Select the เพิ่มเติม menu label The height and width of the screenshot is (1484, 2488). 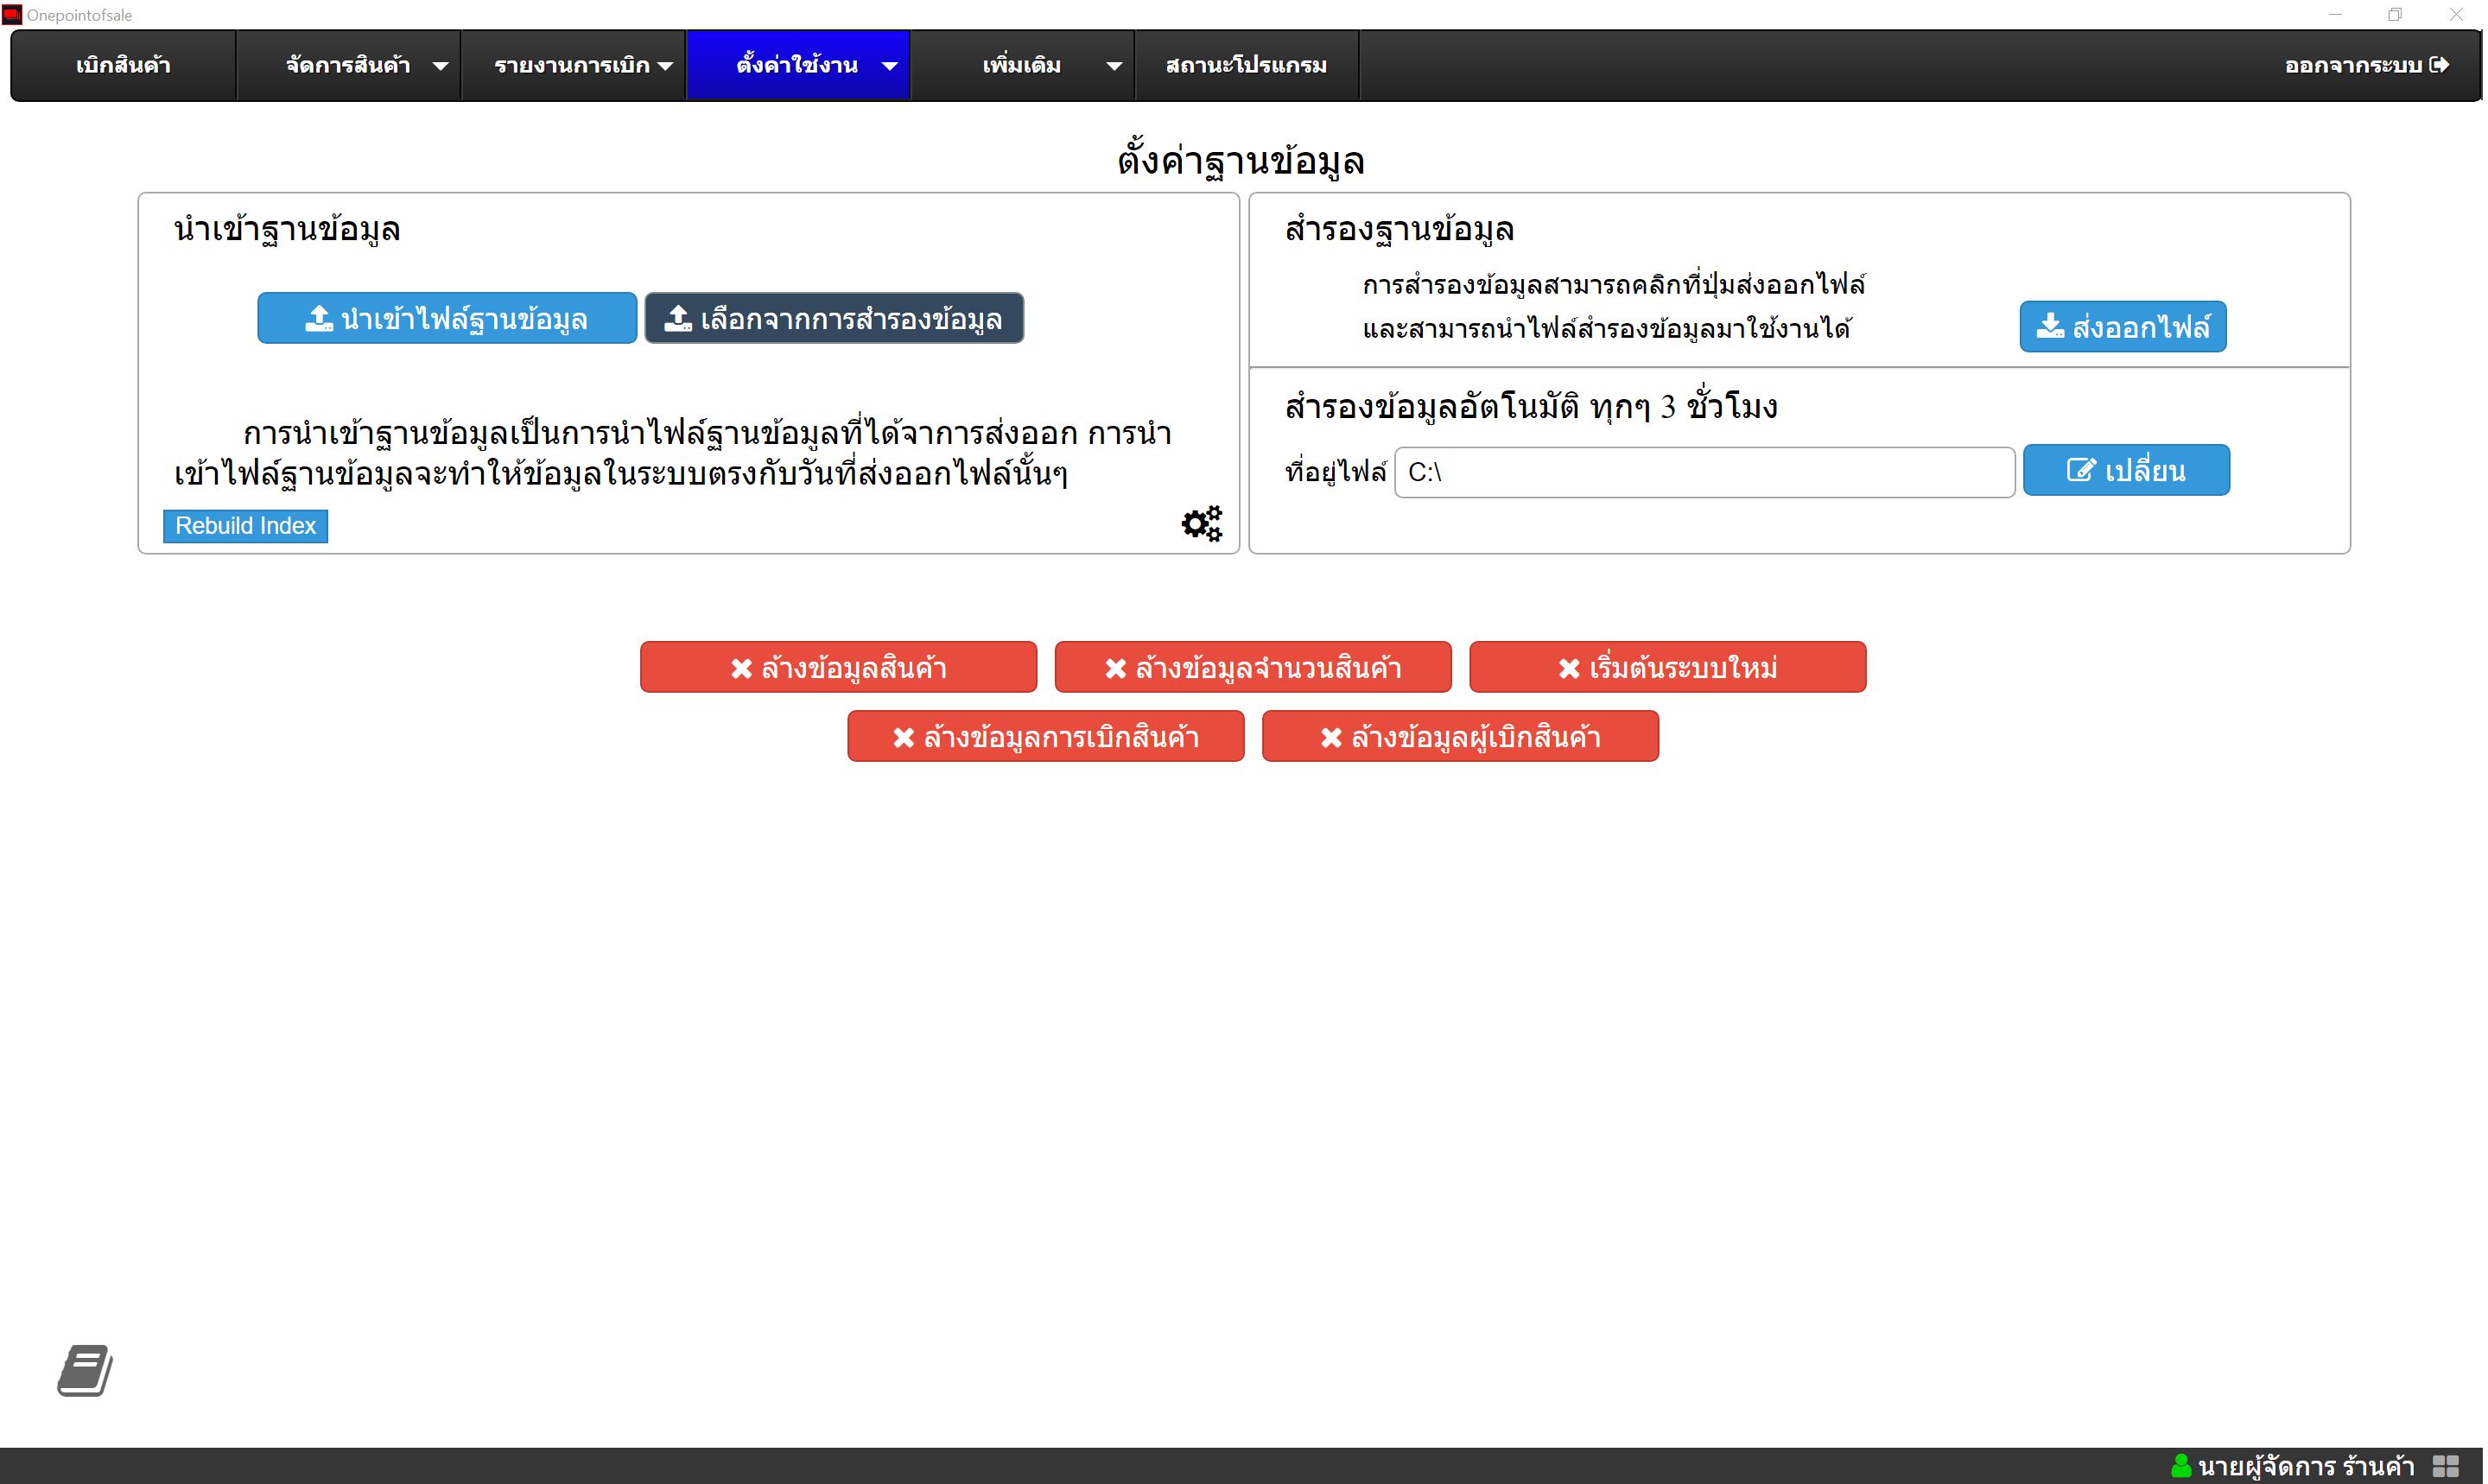coord(1021,65)
